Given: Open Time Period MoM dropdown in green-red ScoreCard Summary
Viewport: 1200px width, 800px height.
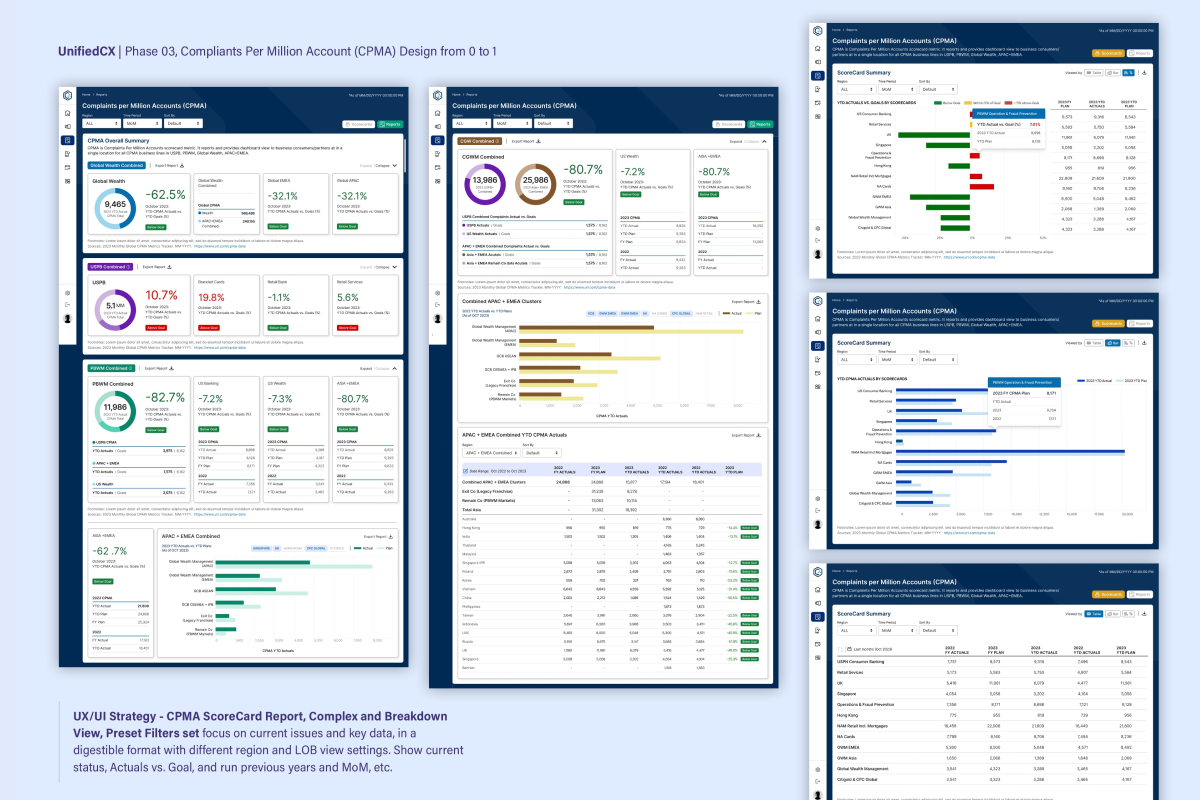Looking at the screenshot, I should [897, 89].
